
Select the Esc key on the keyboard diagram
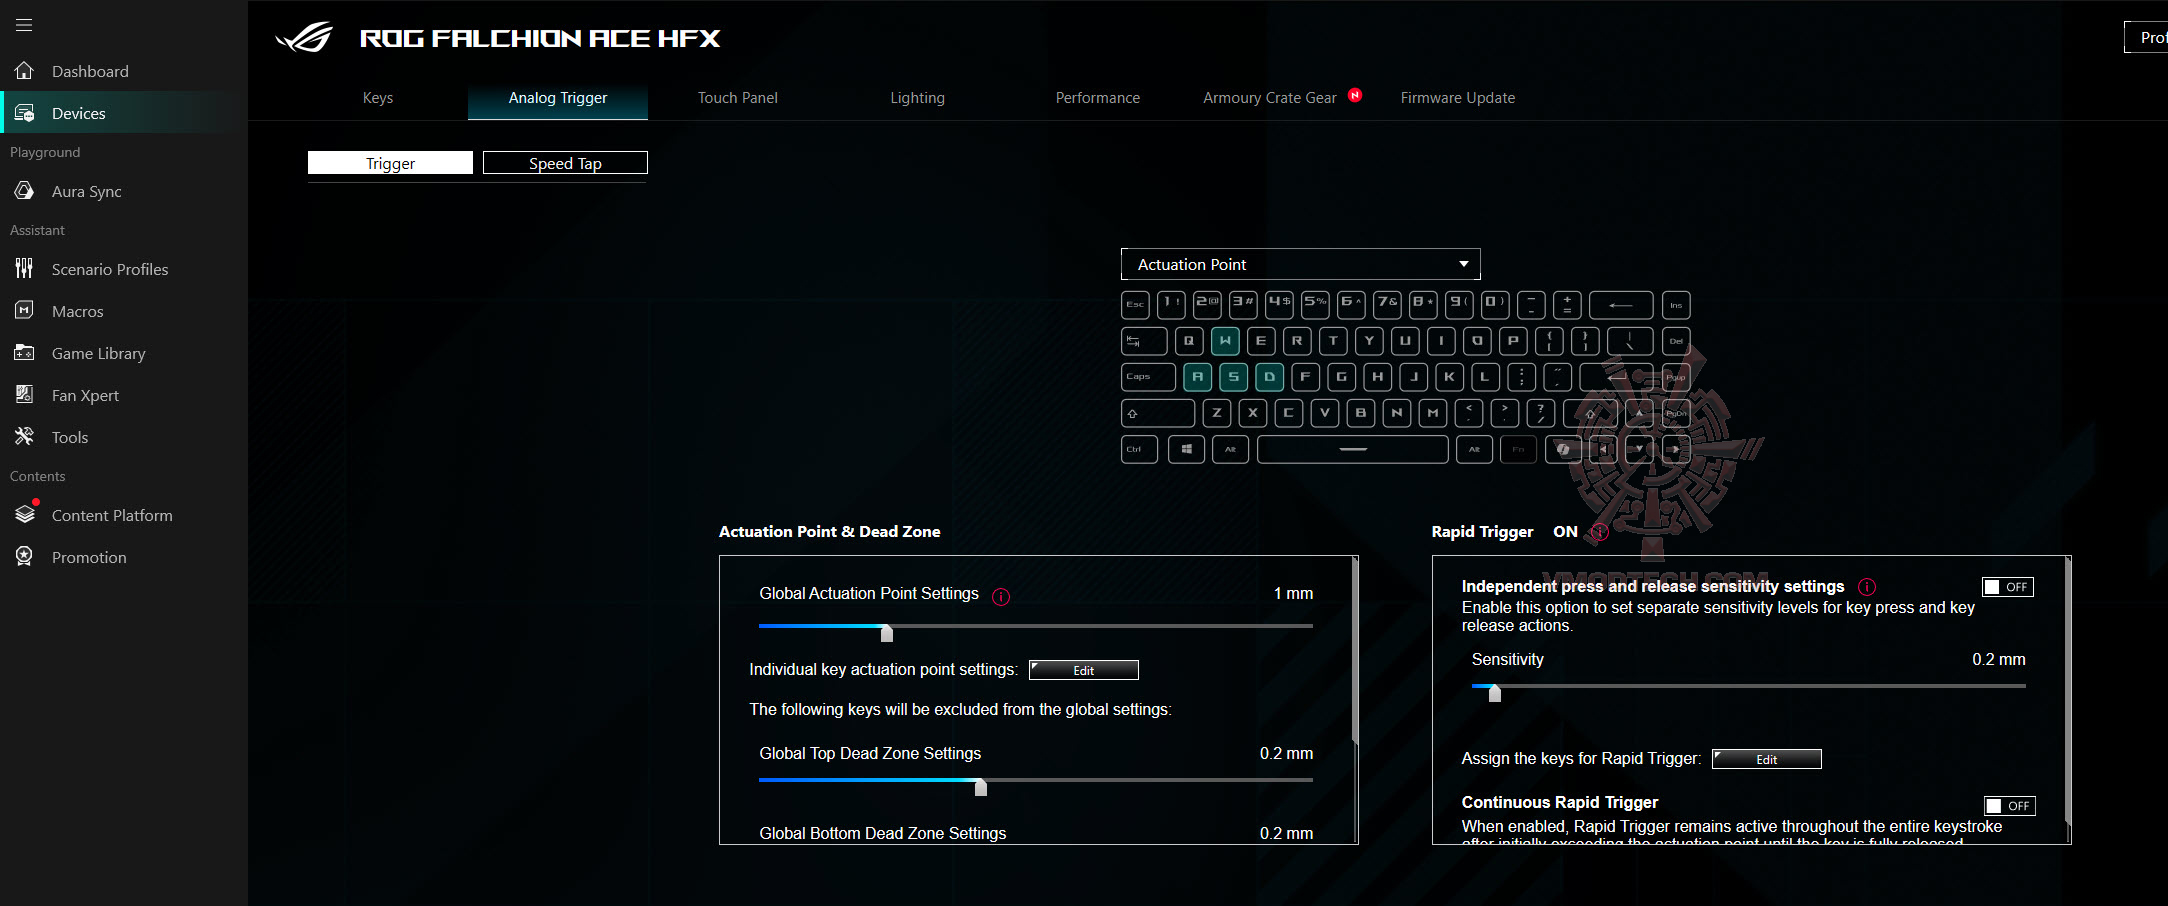[1136, 305]
